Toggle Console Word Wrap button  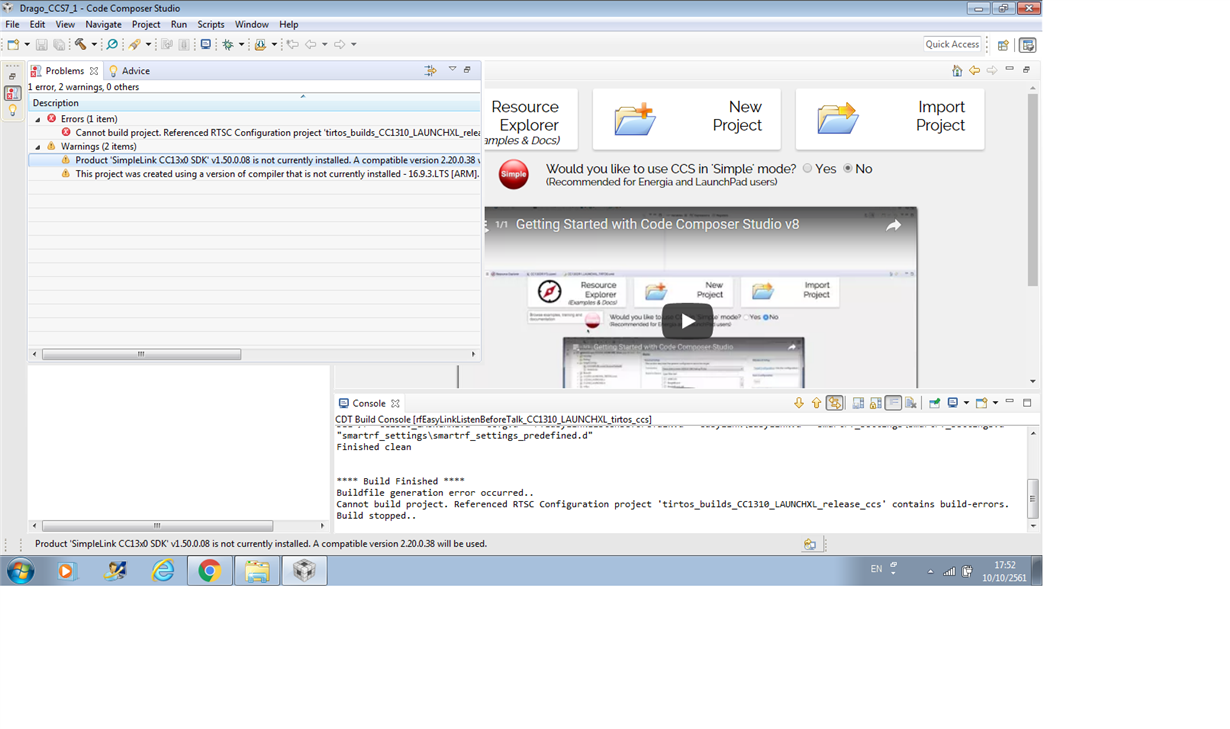893,403
